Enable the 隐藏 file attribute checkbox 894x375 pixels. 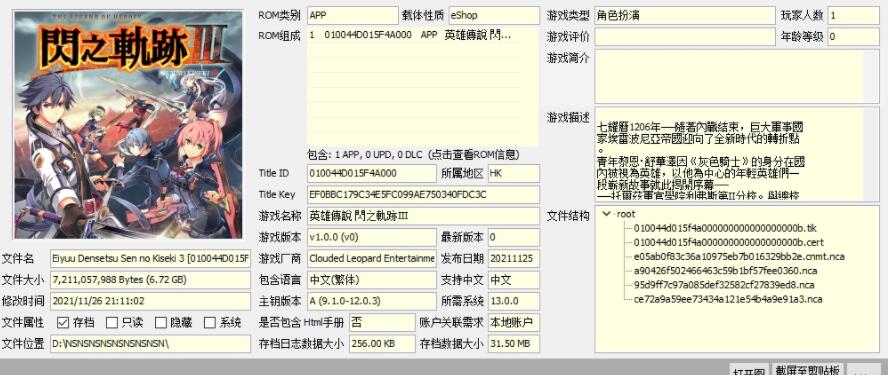pyautogui.click(x=161, y=323)
